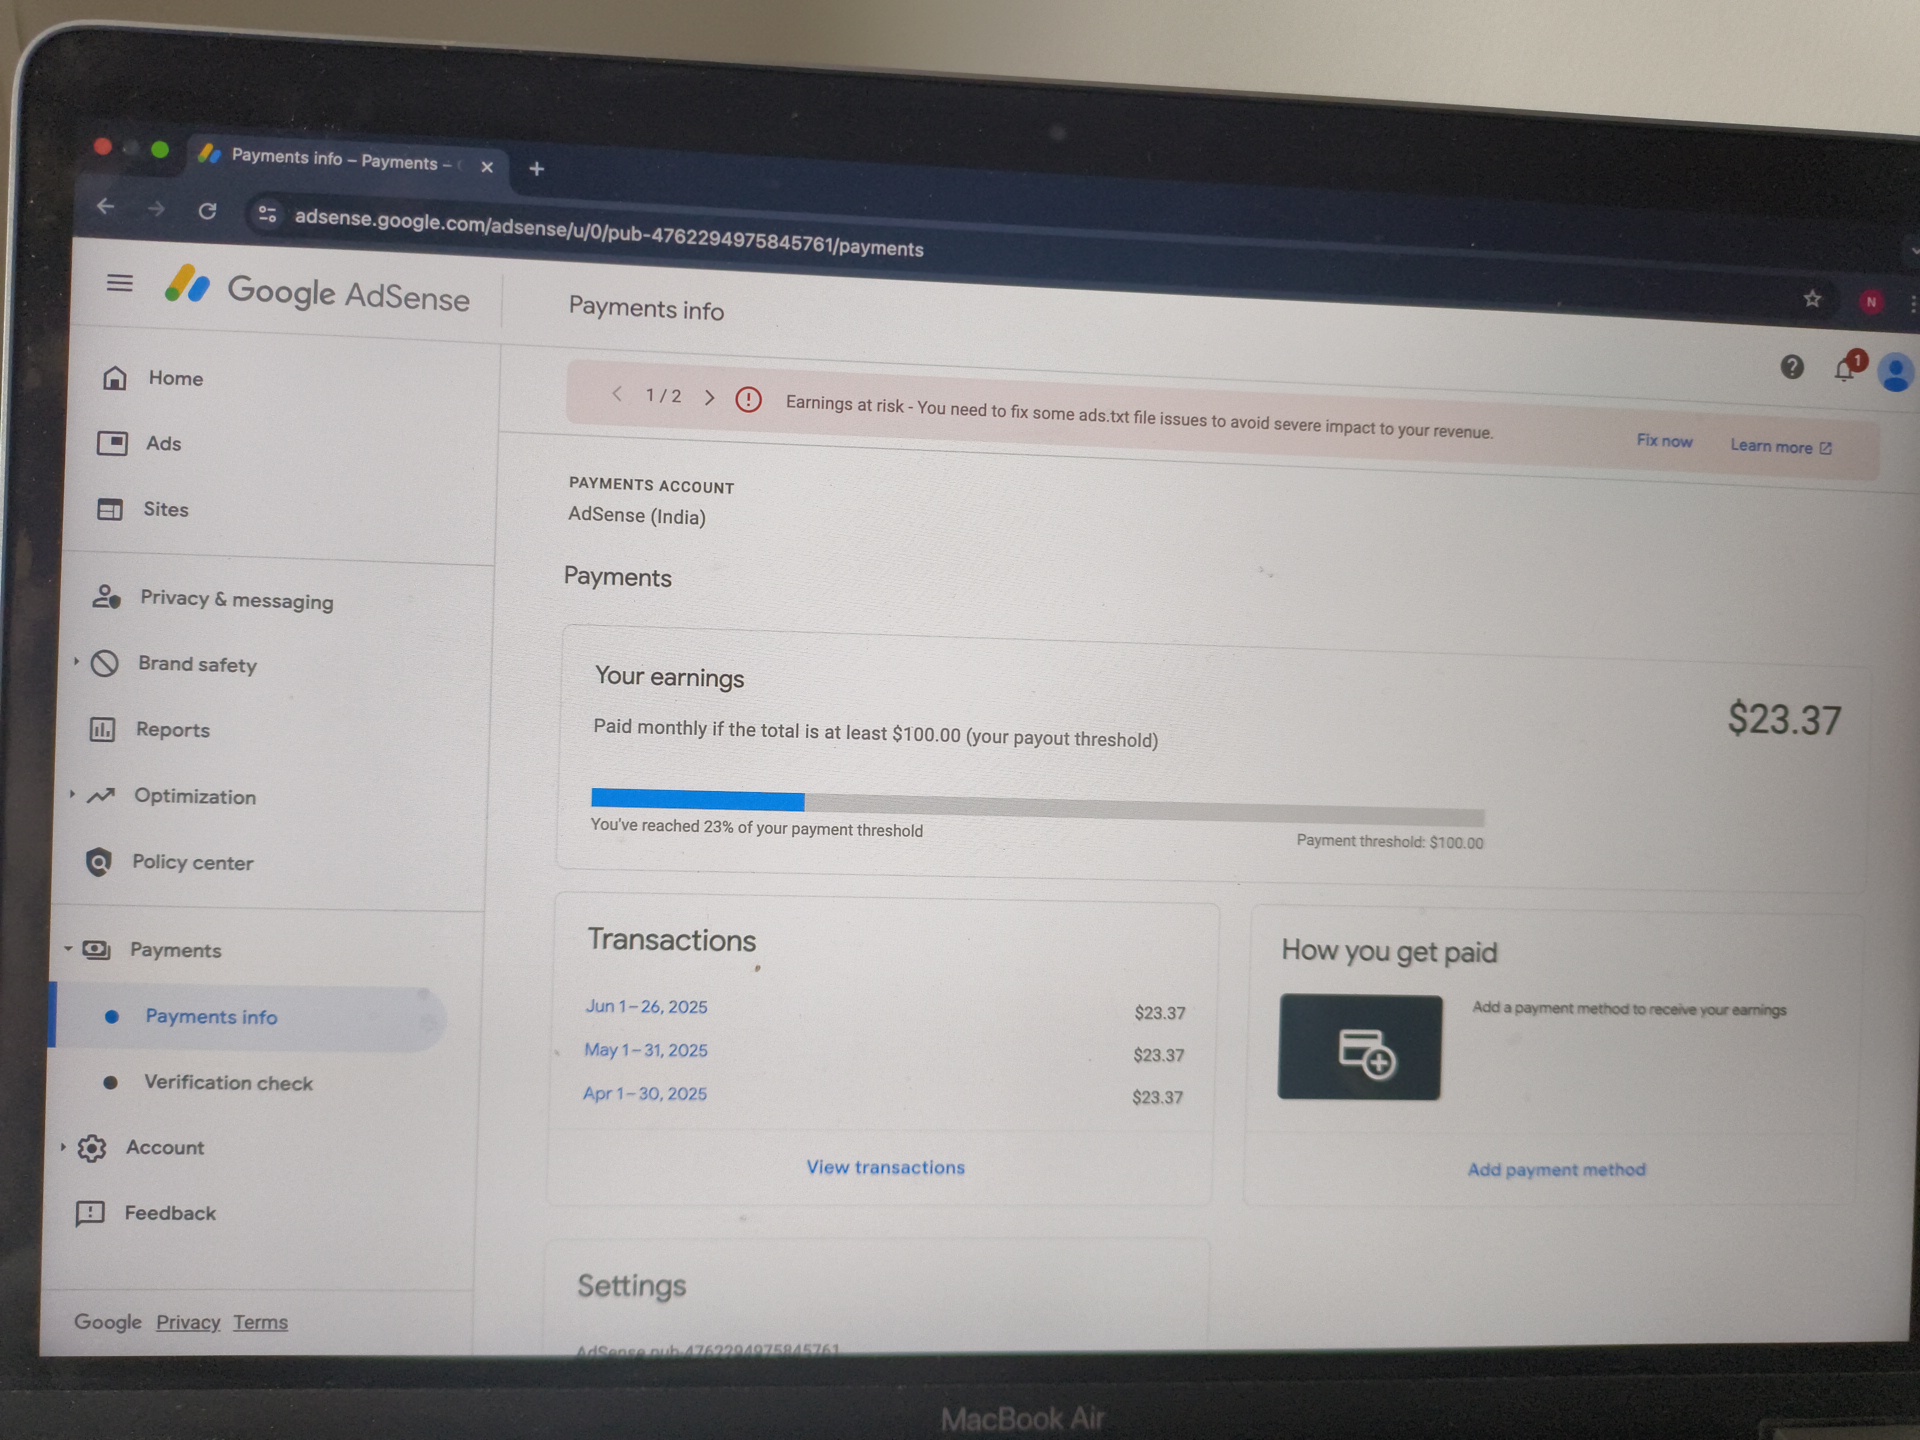Click the Payments money icon

coord(96,949)
